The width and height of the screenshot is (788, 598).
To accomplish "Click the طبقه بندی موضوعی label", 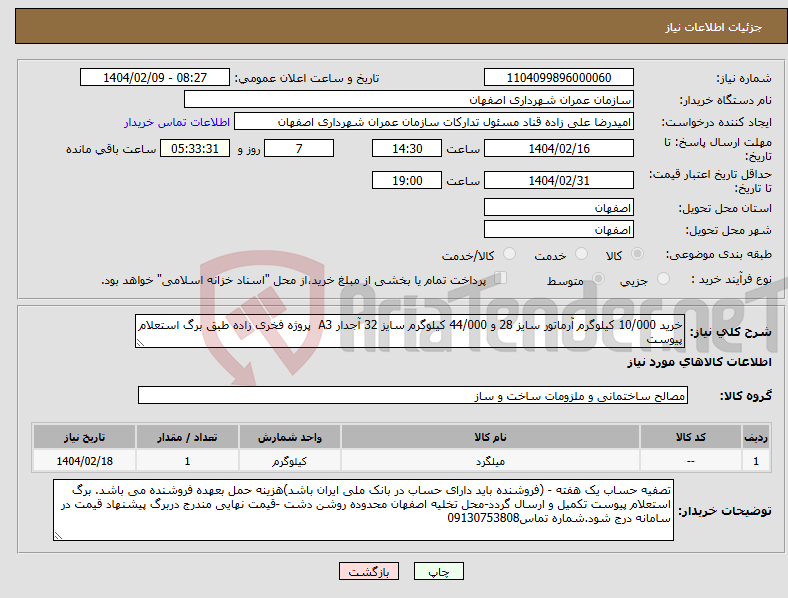I will (719, 255).
